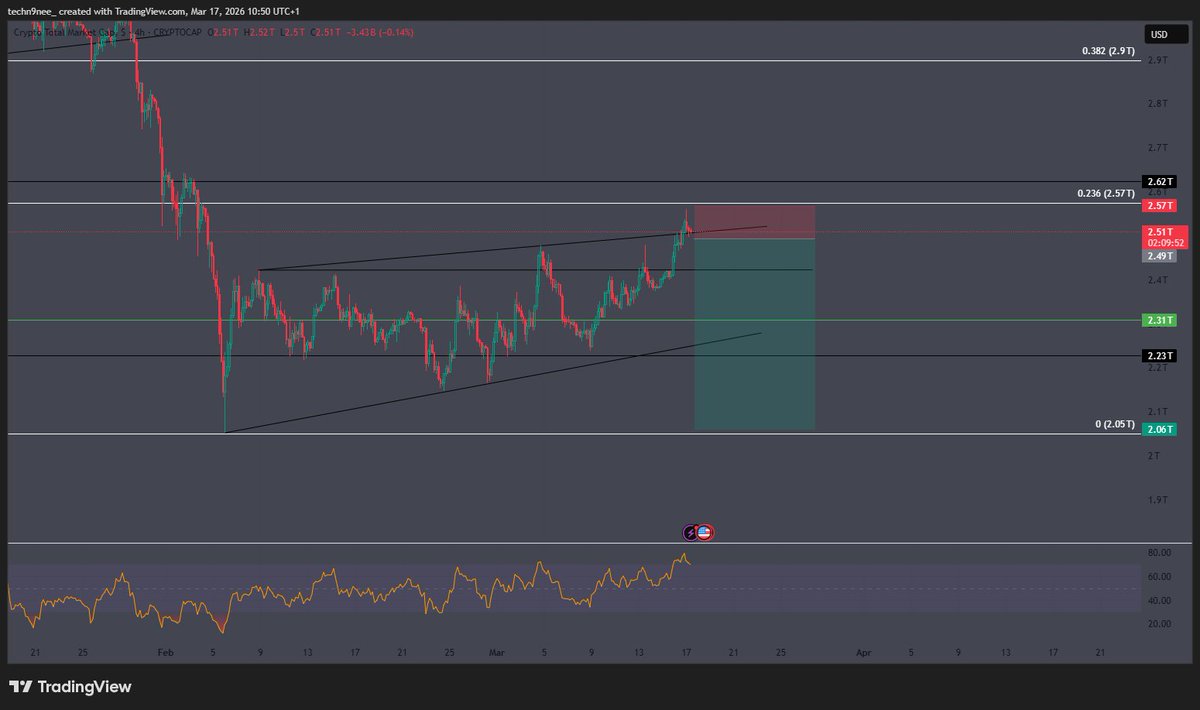The height and width of the screenshot is (710, 1200).
Task: Click the -3.43B (-0.14%) change value
Action: [378, 33]
